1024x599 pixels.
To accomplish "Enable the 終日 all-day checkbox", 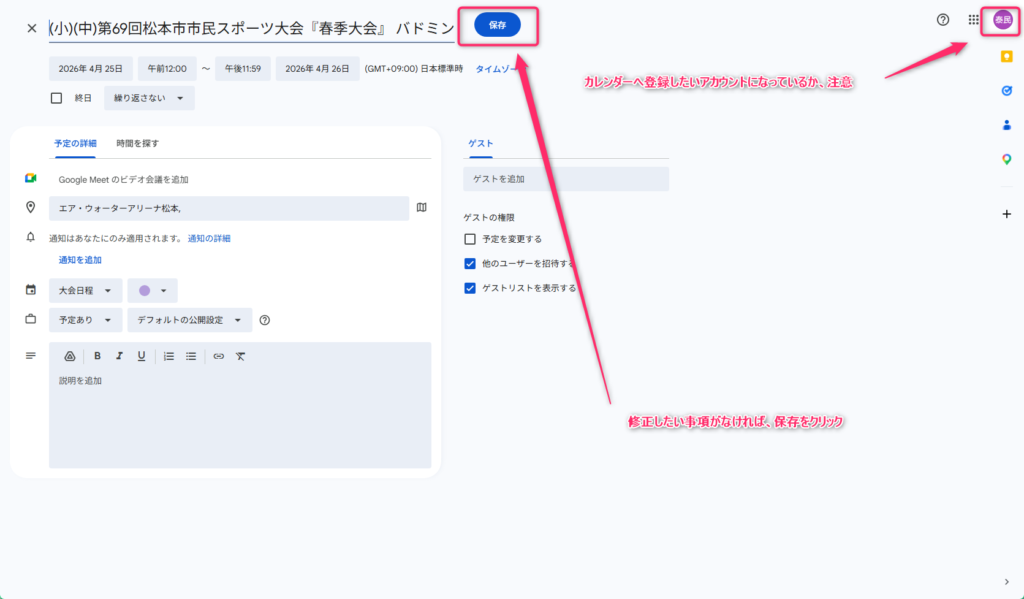I will point(57,98).
